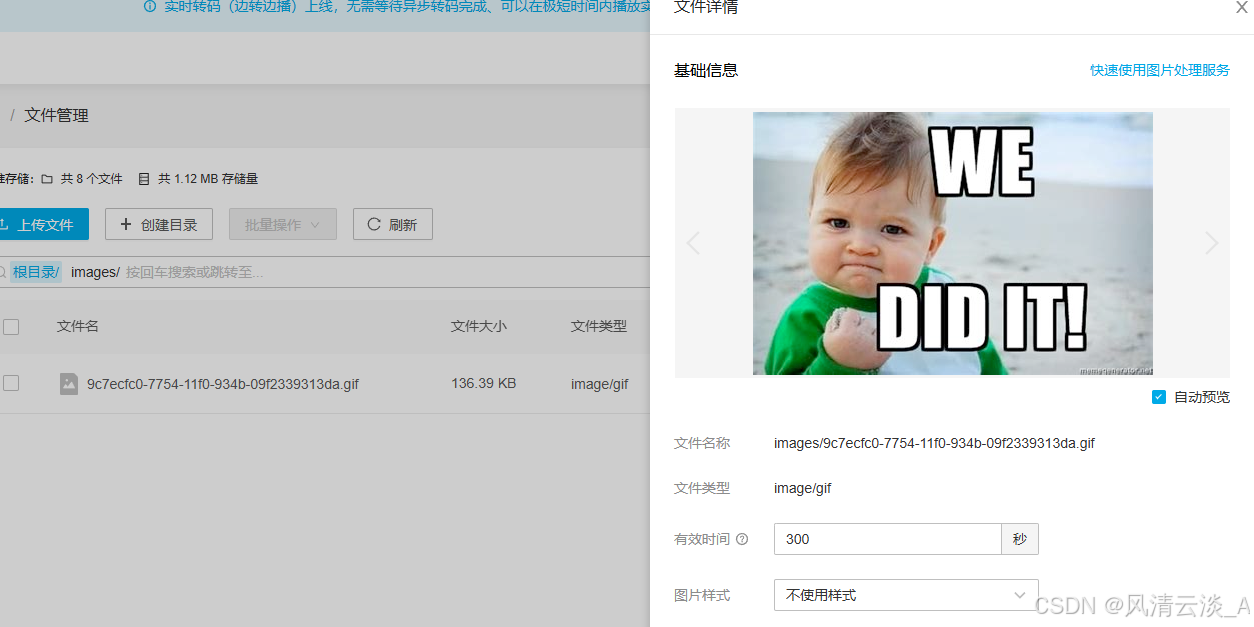Screen dimensions: 1254x627
Task: Click the image file icon beside 9c7ecfc0 gif
Action: [x=69, y=384]
